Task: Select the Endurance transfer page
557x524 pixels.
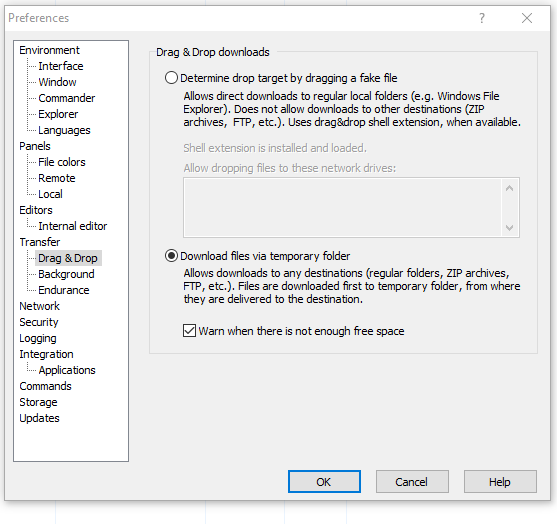Action: [64, 290]
